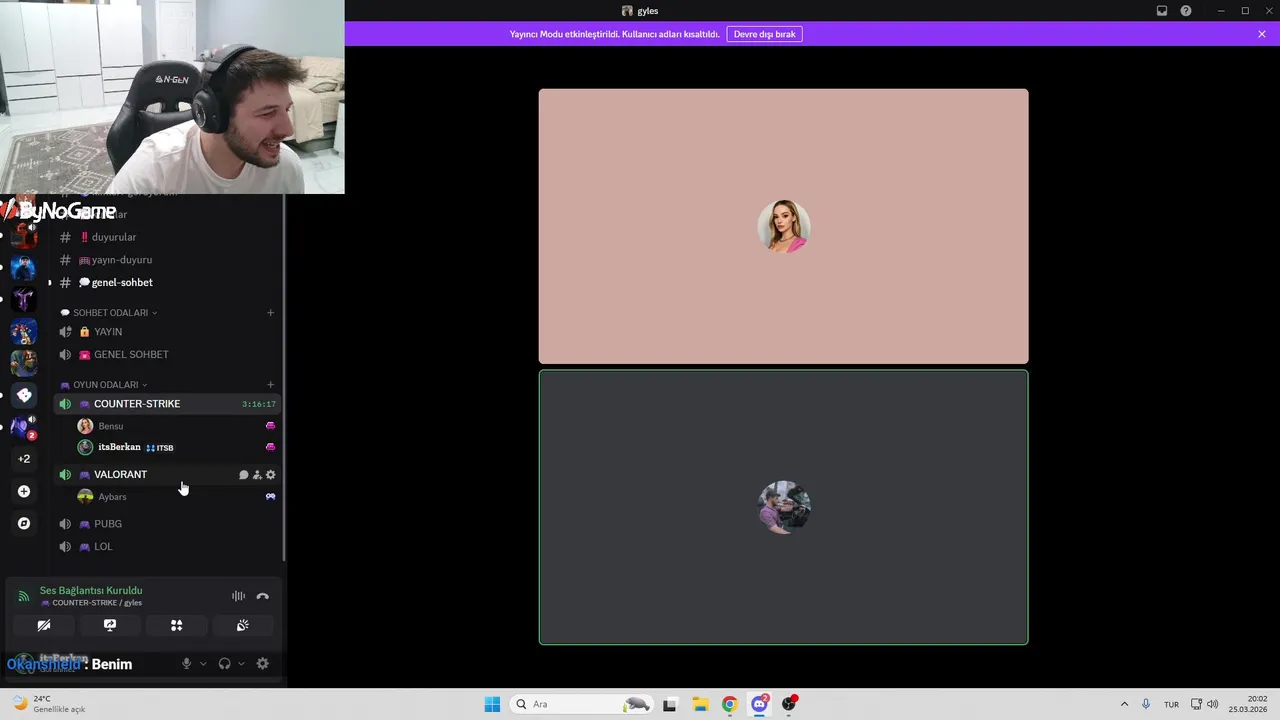Create invite for VALORANT channel
1280x720 pixels.
[x=257, y=475]
